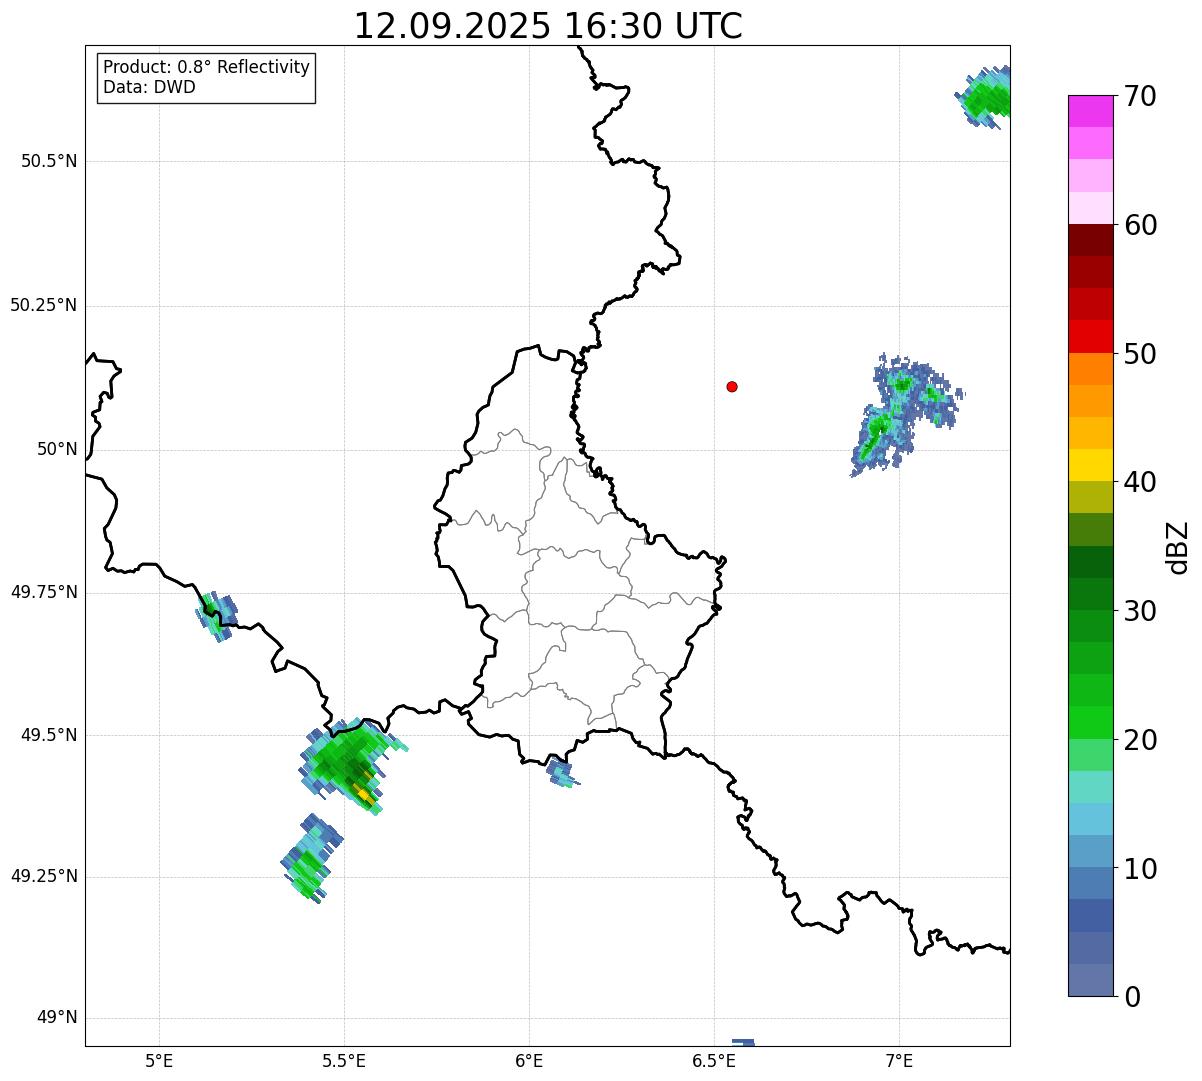Click the colorbar tick label 50
The width and height of the screenshot is (1202, 1081).
click(1140, 354)
